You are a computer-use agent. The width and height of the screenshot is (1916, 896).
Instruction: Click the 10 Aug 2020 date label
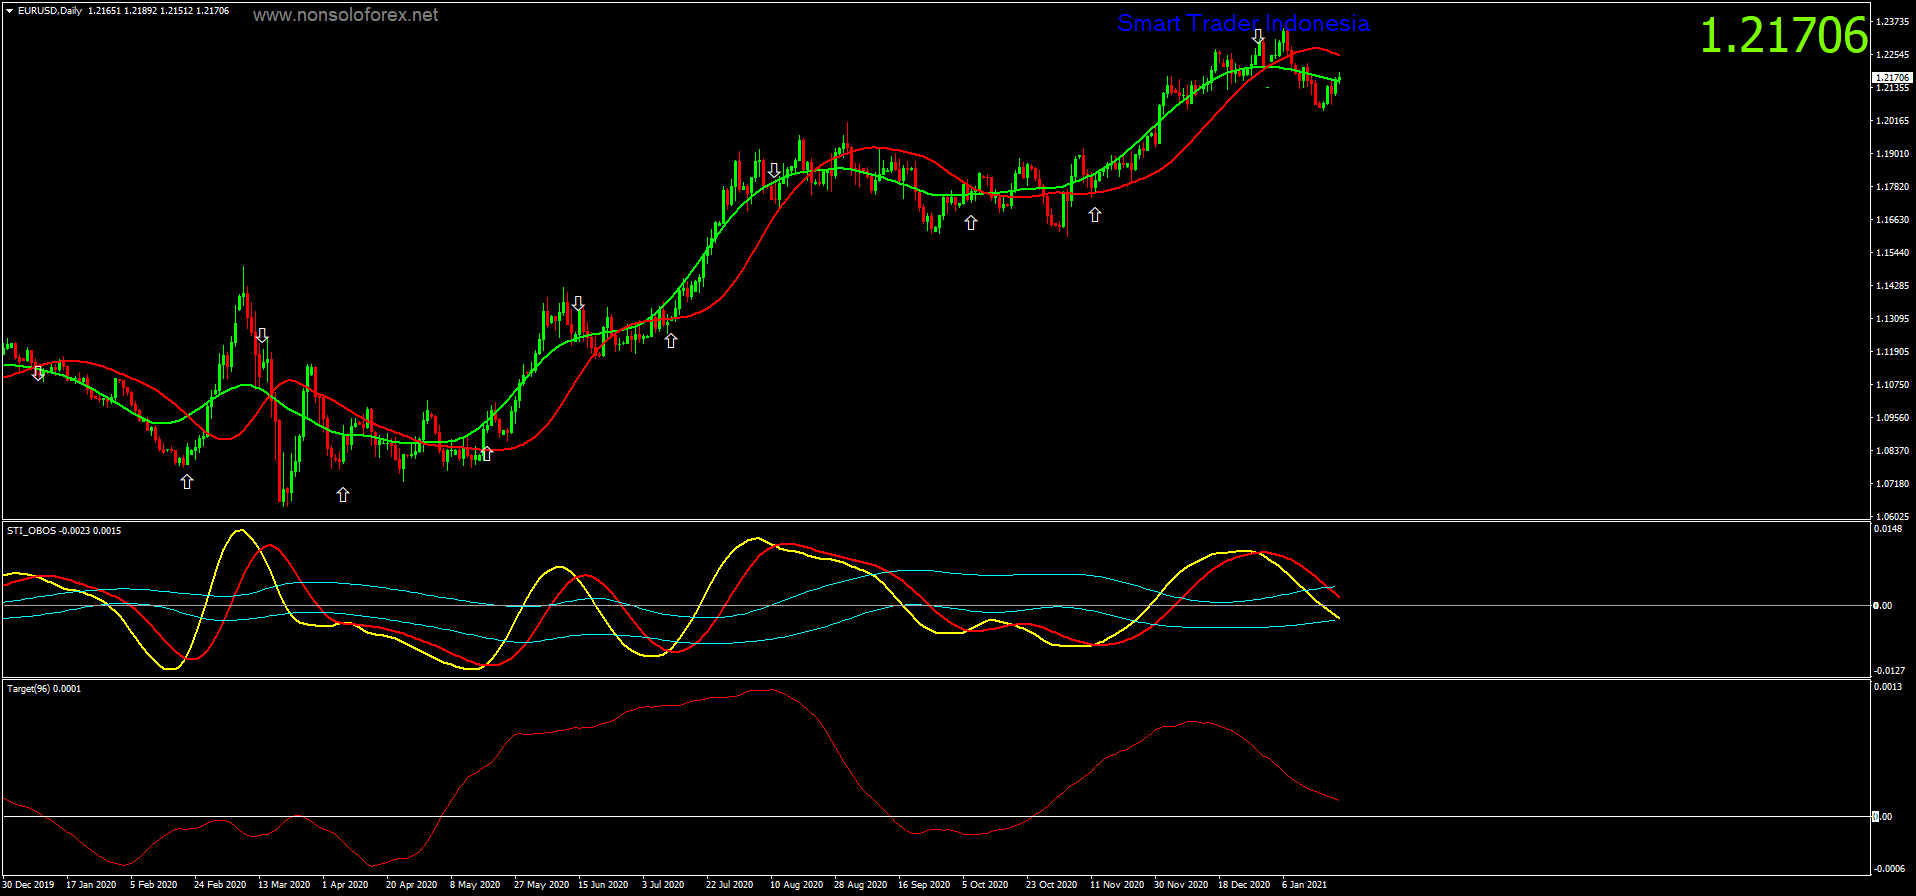click(797, 885)
